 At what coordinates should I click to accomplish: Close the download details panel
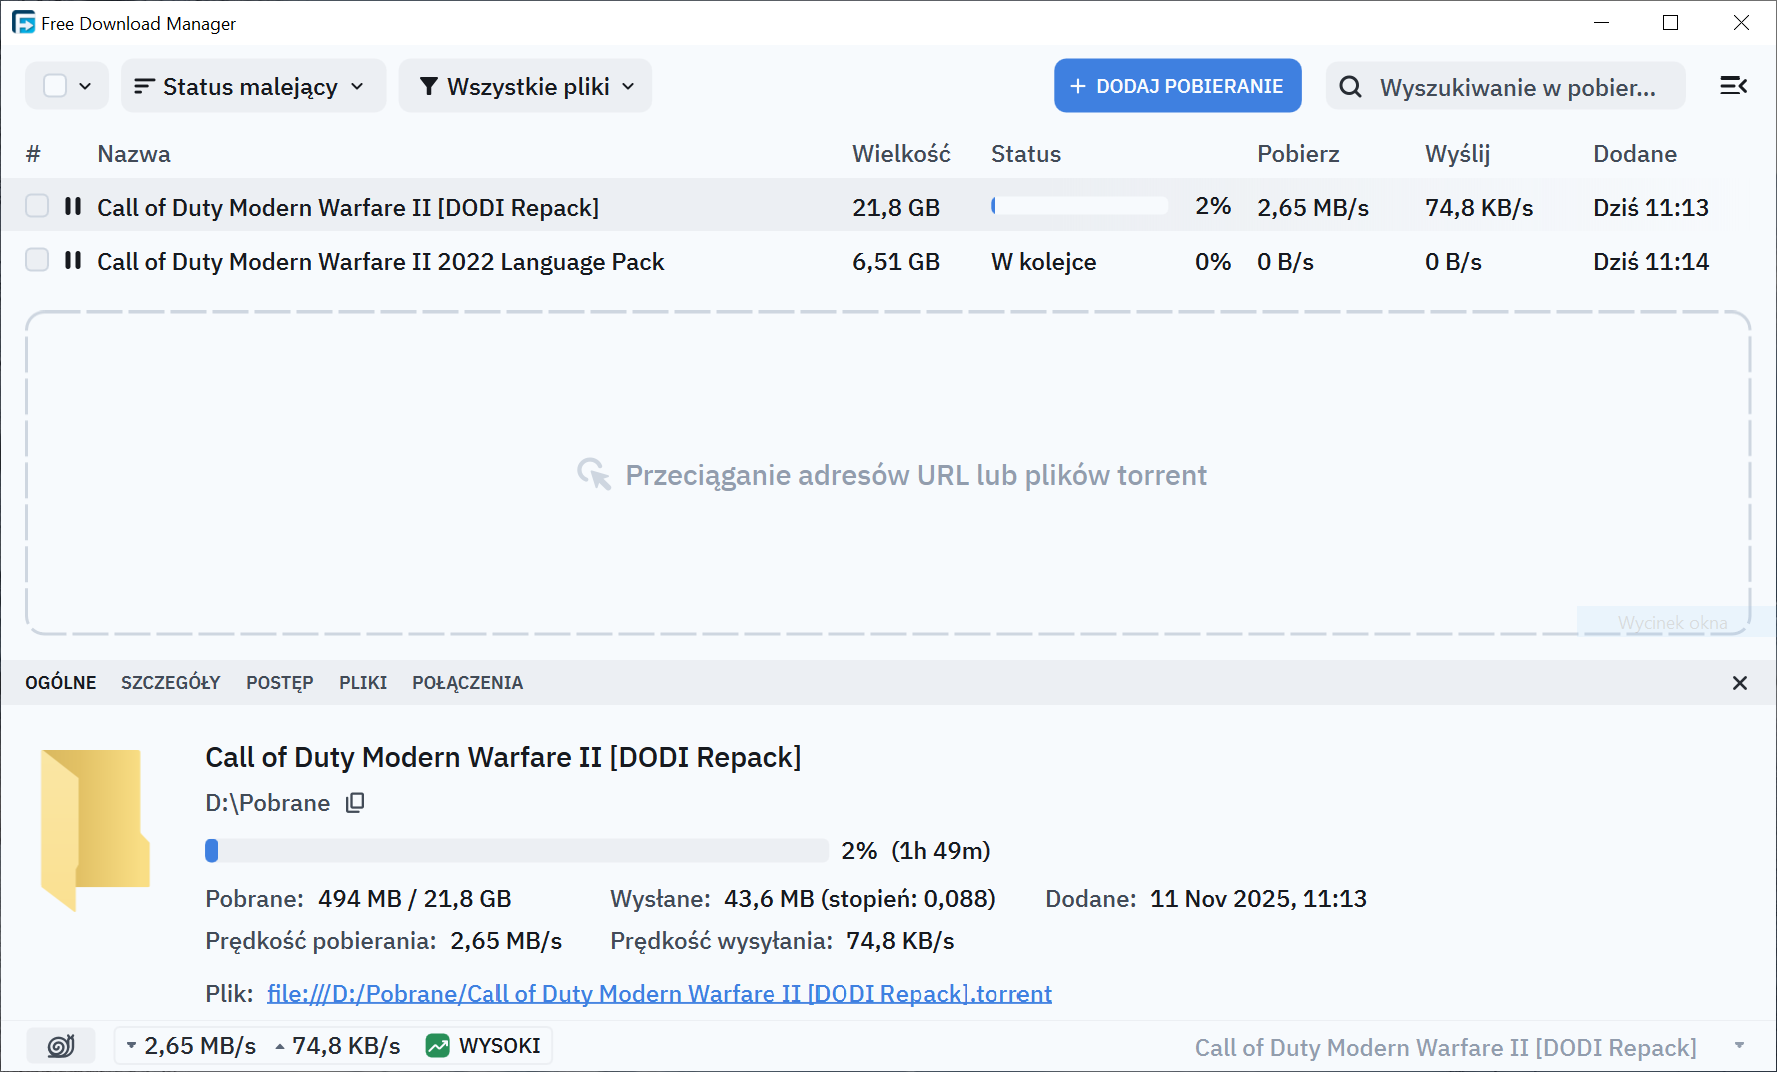pos(1739,683)
